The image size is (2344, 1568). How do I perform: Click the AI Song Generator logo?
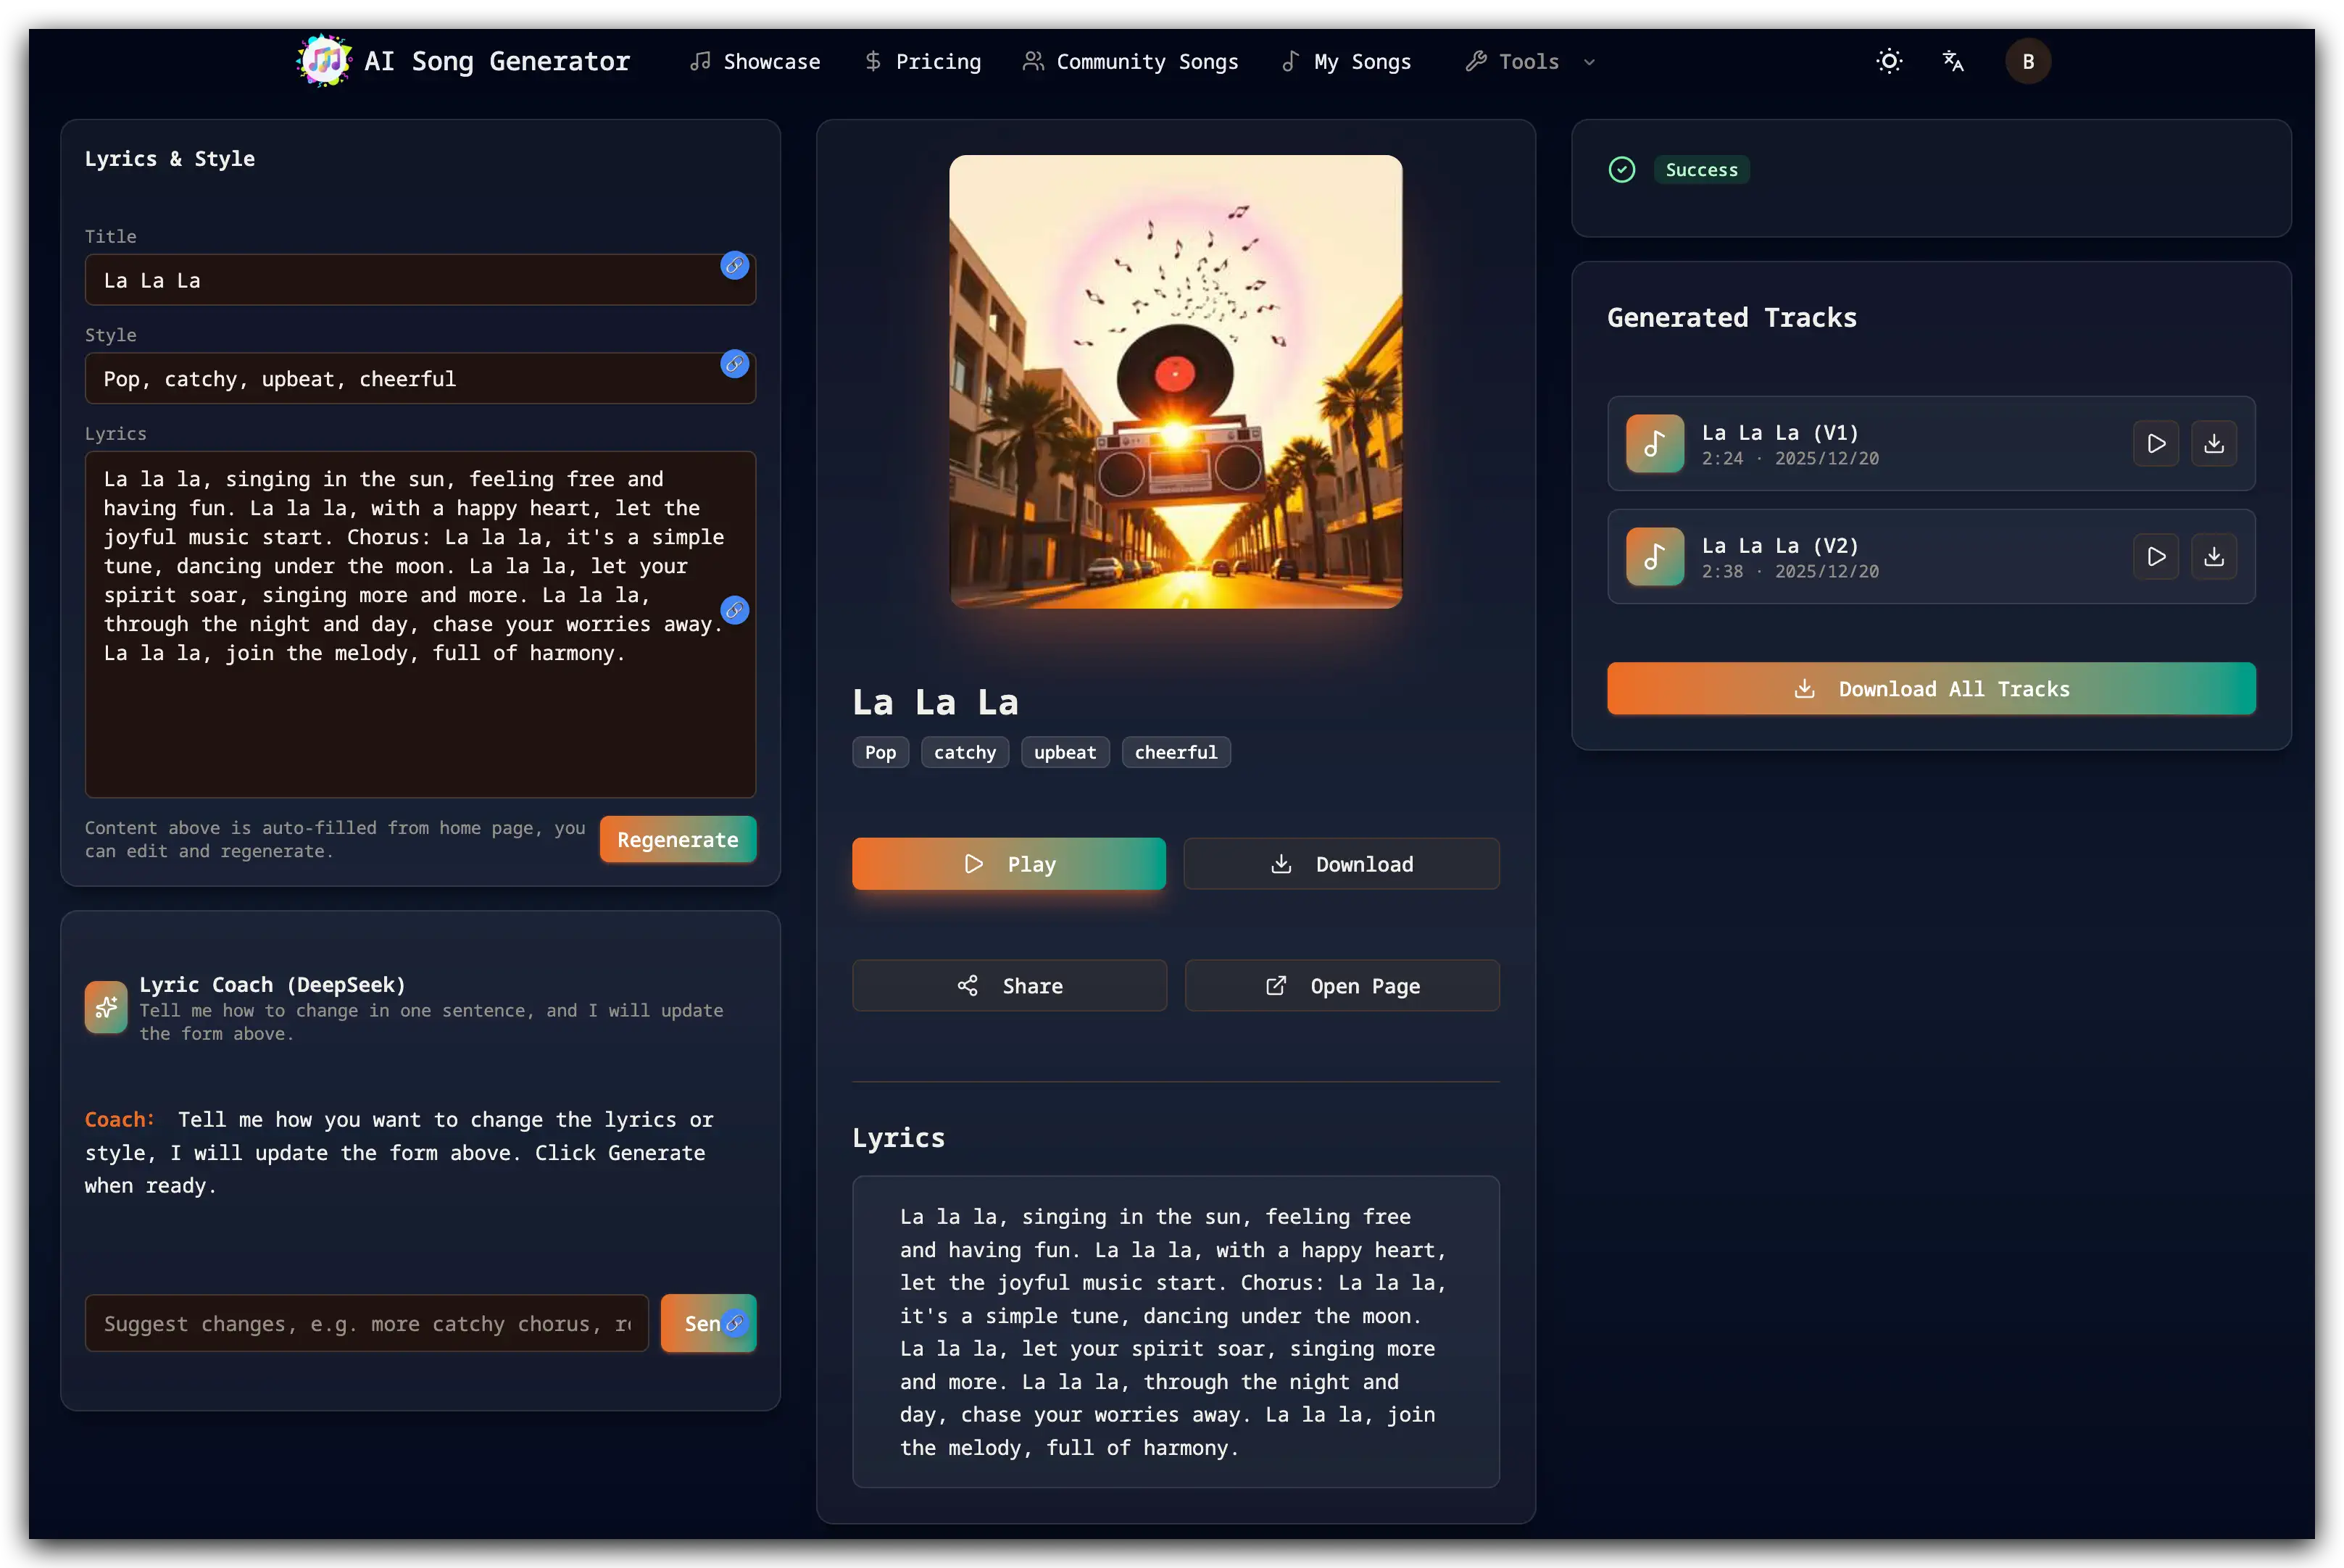322,60
